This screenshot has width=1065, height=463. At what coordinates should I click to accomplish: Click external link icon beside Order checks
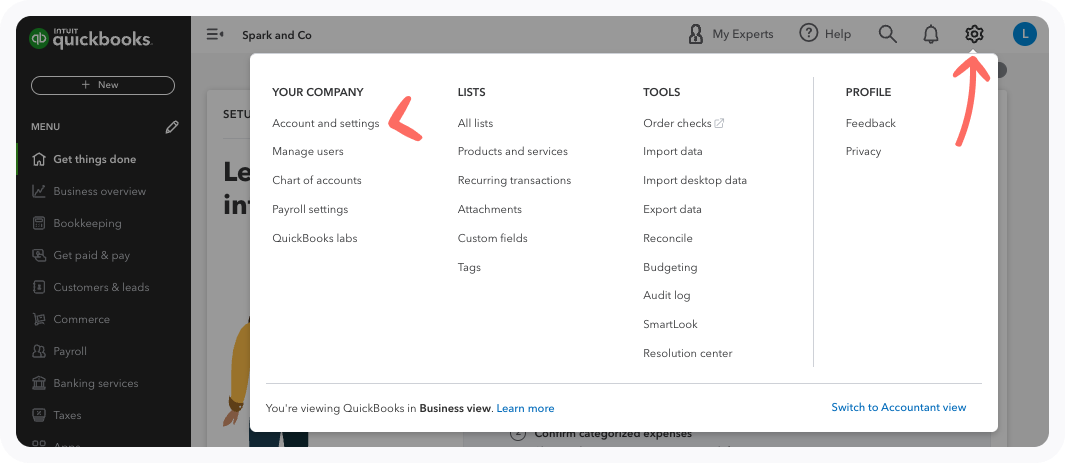[719, 124]
